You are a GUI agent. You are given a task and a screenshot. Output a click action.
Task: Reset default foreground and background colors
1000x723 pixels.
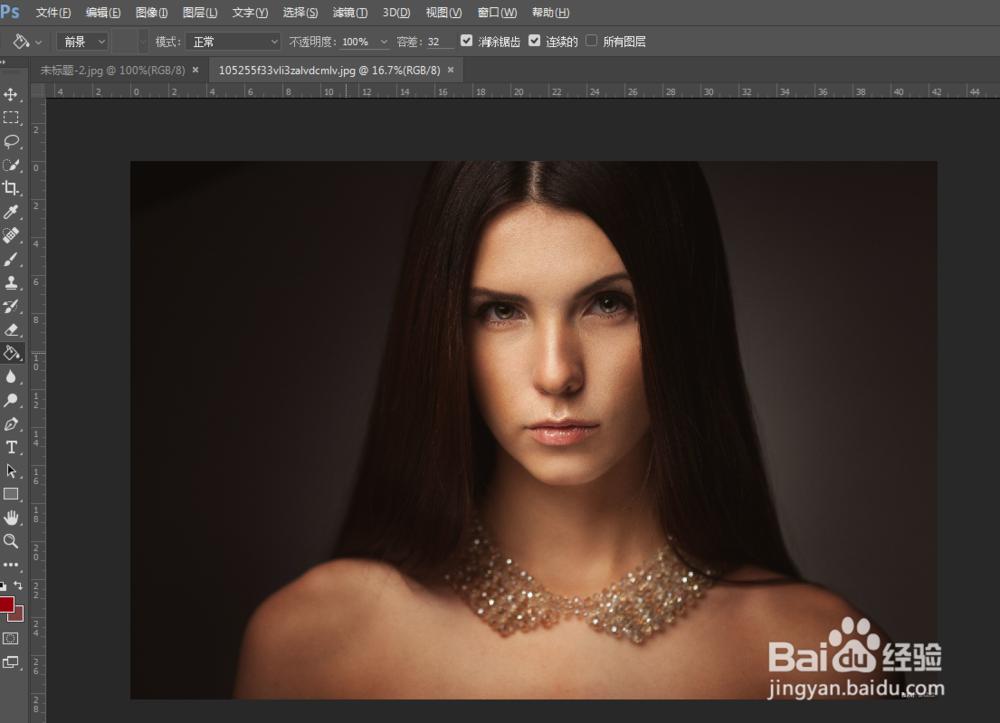(3, 586)
